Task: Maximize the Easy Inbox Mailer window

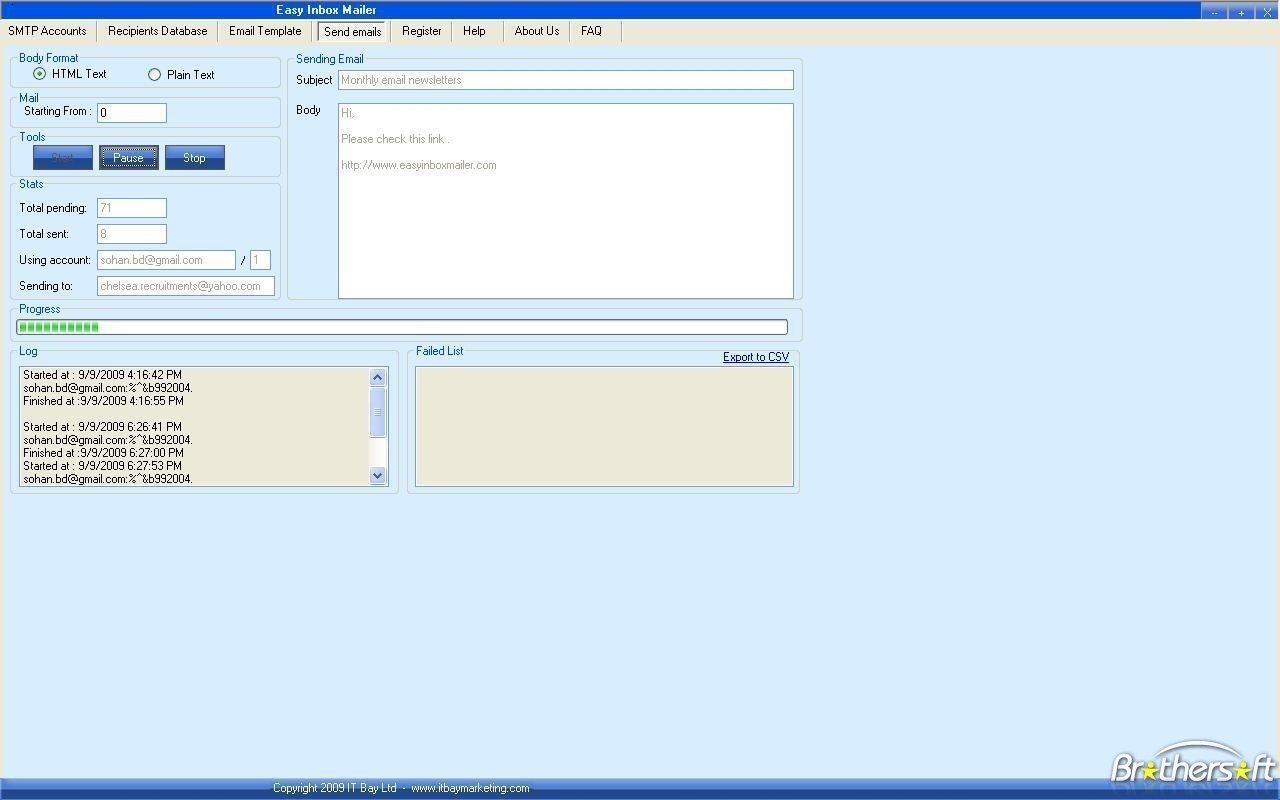Action: (1241, 11)
